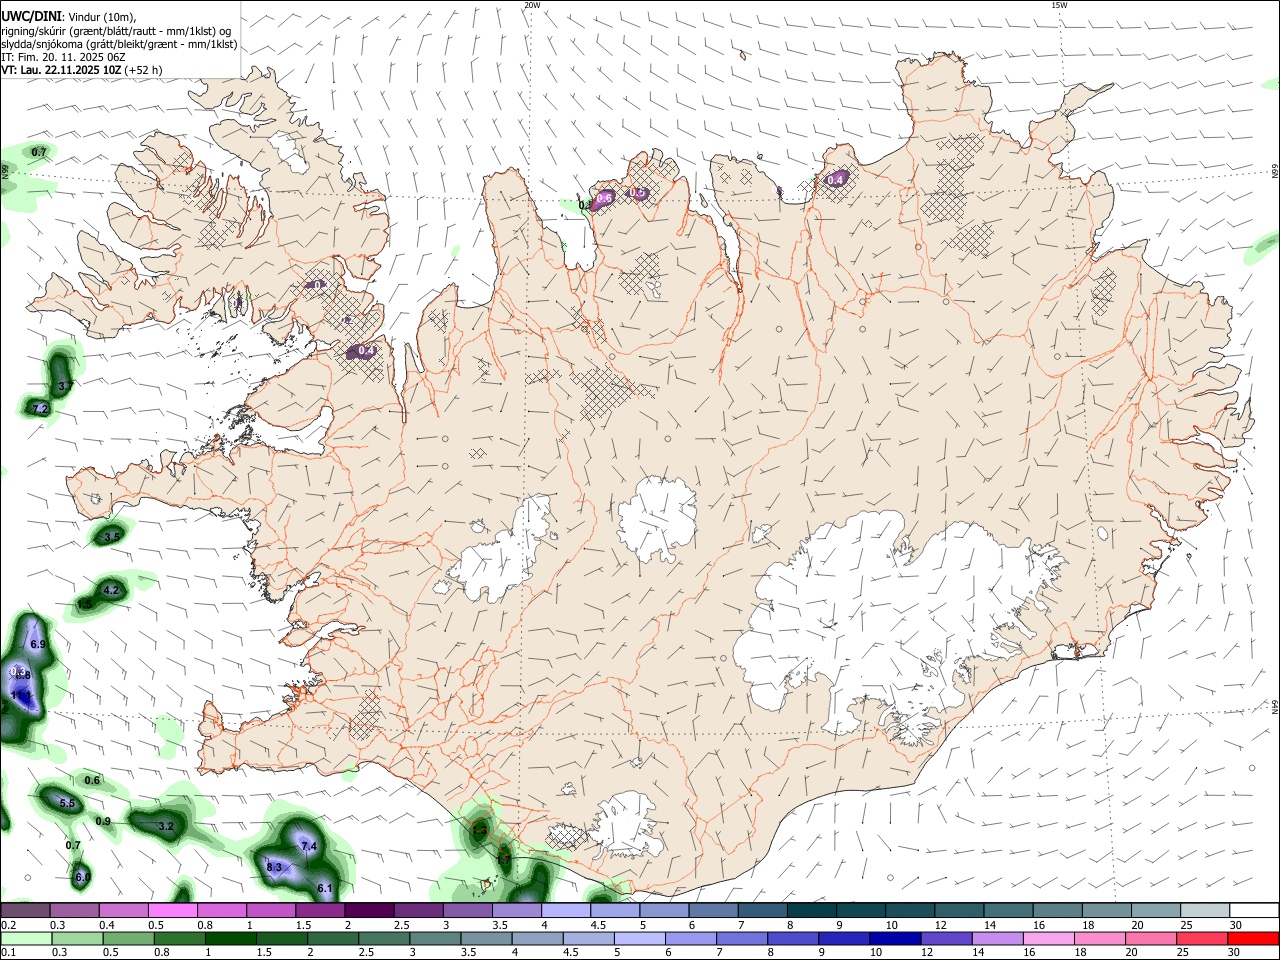Click the 6.1 precipitation value on the map
Screen dimensions: 1280x960
pyautogui.click(x=325, y=889)
